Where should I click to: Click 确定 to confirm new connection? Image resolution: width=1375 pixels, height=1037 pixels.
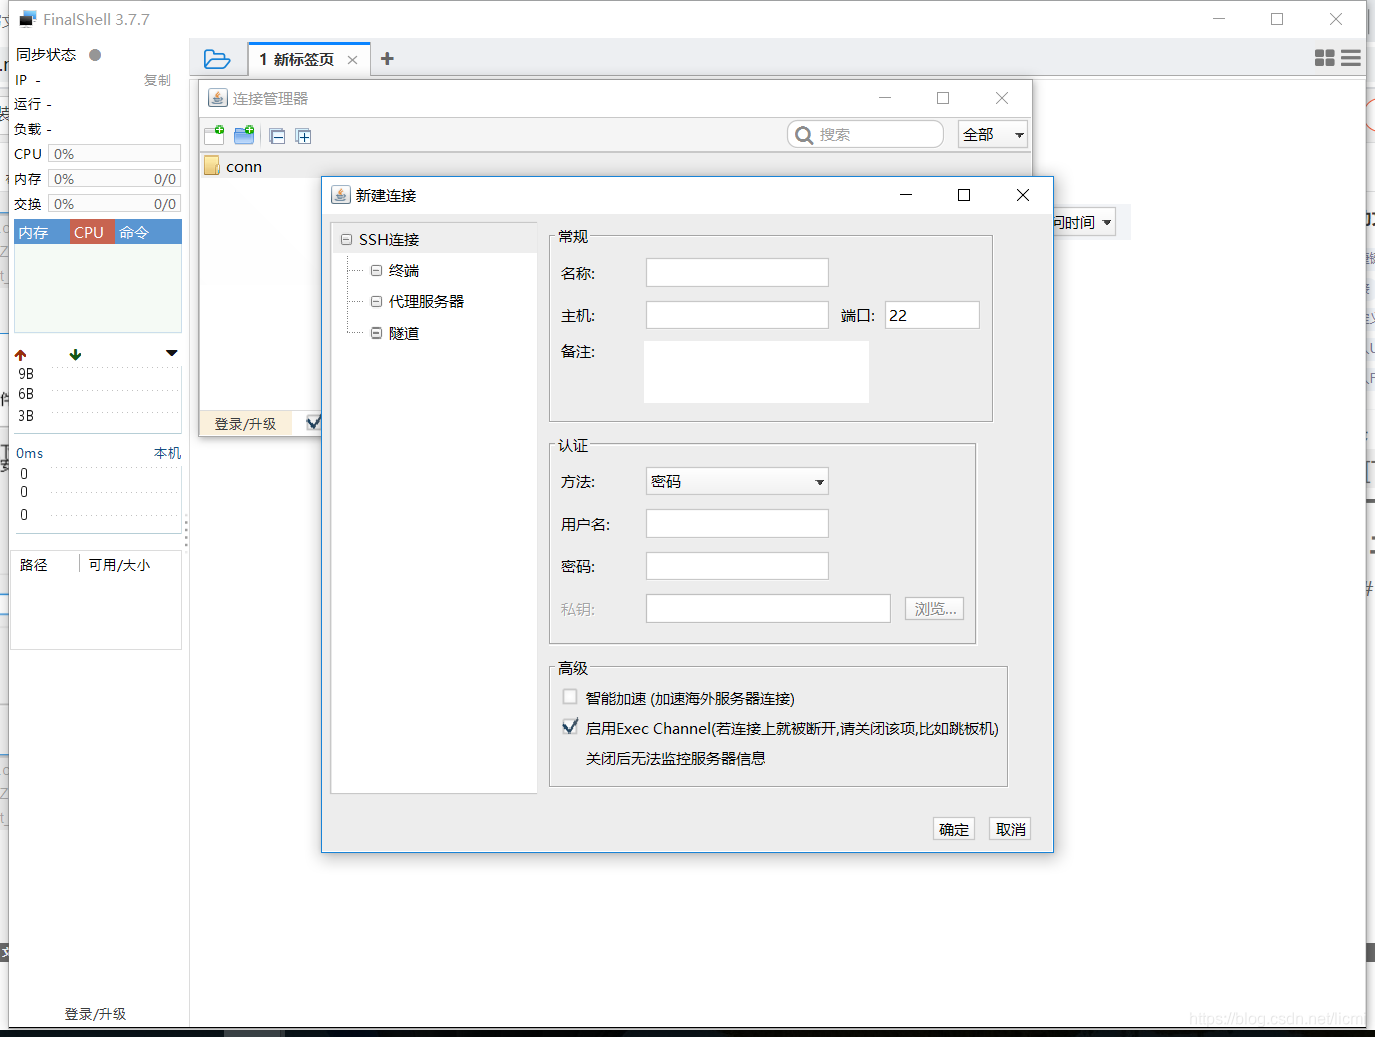click(954, 829)
